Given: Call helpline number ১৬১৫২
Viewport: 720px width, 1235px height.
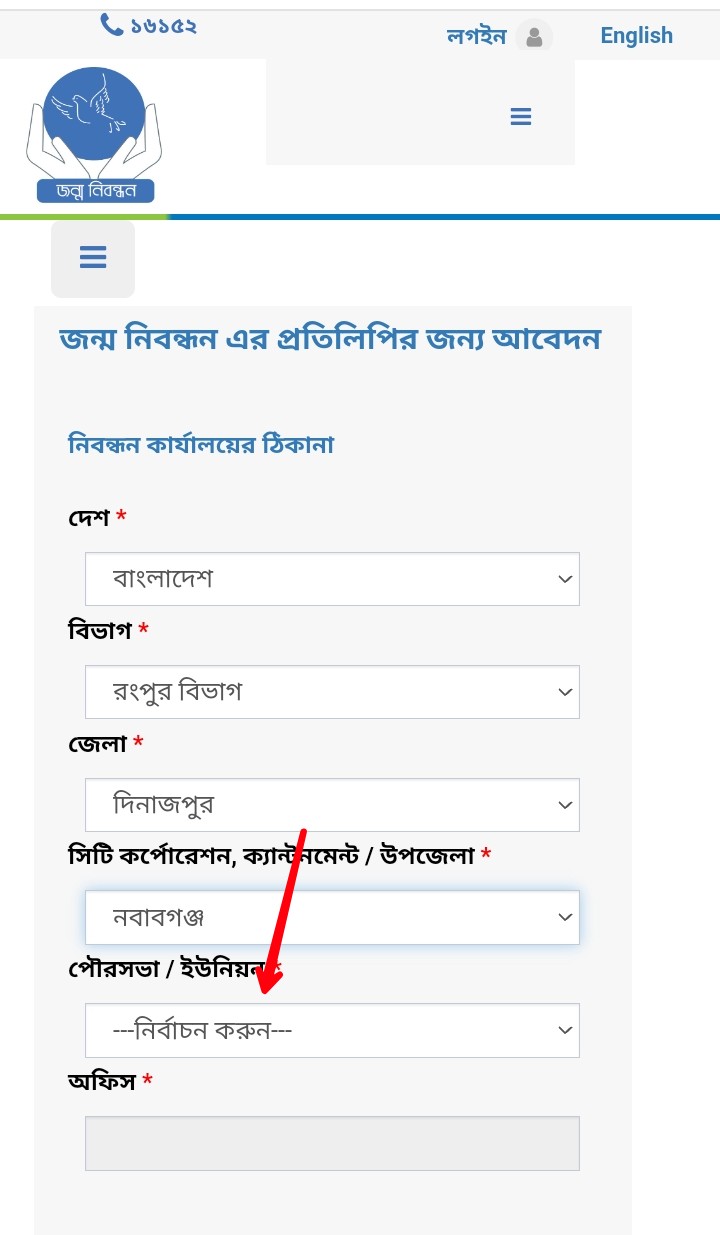Looking at the screenshot, I should tap(164, 26).
